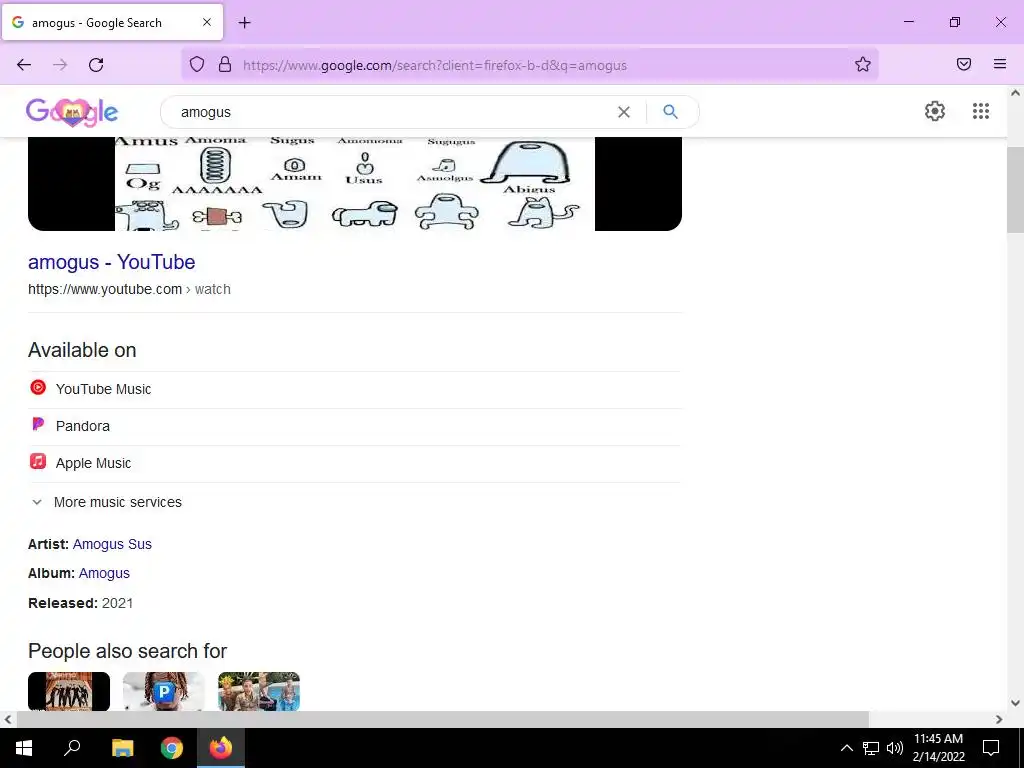The image size is (1024, 768).
Task: Click the Pandora P icon
Action: [38, 424]
